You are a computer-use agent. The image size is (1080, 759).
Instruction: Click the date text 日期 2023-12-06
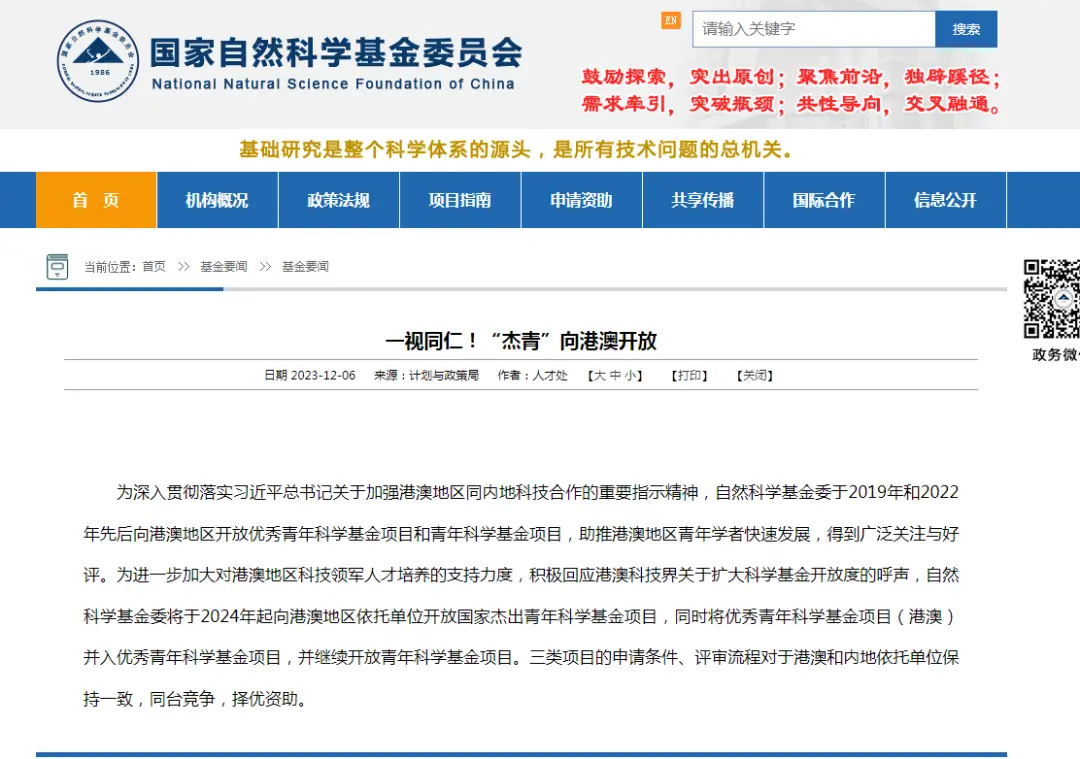click(310, 375)
